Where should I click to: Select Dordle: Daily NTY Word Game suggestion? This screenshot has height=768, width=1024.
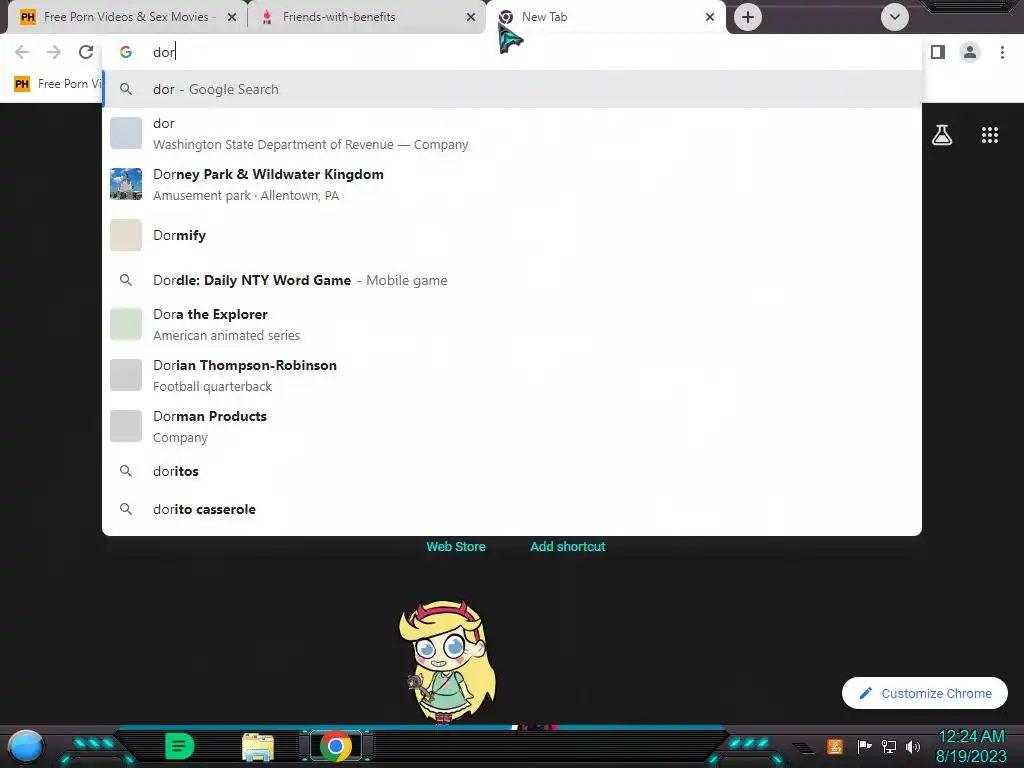click(x=512, y=280)
